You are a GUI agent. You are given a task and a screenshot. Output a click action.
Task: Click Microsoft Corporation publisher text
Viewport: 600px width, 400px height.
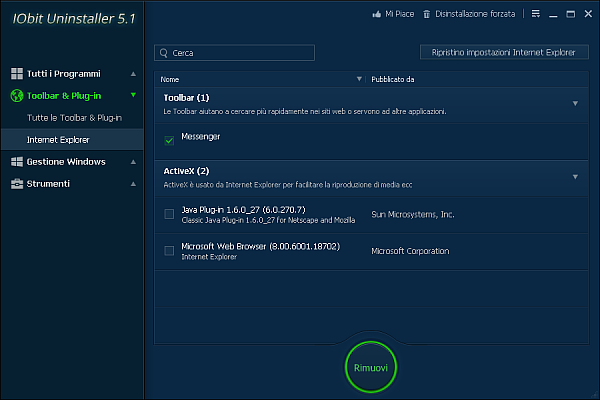410,251
